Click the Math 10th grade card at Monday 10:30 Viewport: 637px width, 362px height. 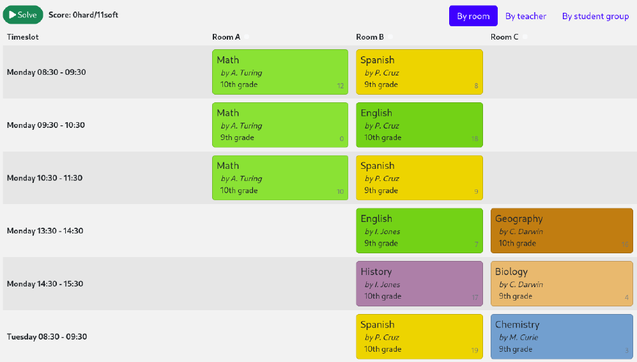pos(280,178)
